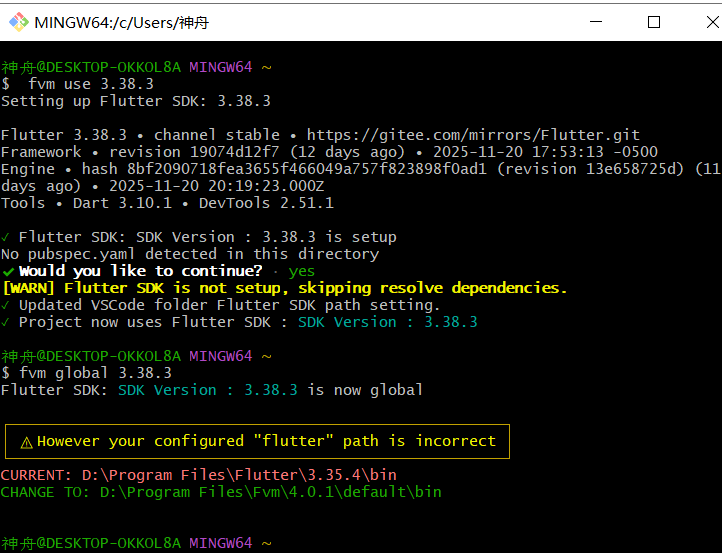The image size is (722, 553).
Task: Click the 'fvm global 3.38.3' command
Action: click(95, 373)
